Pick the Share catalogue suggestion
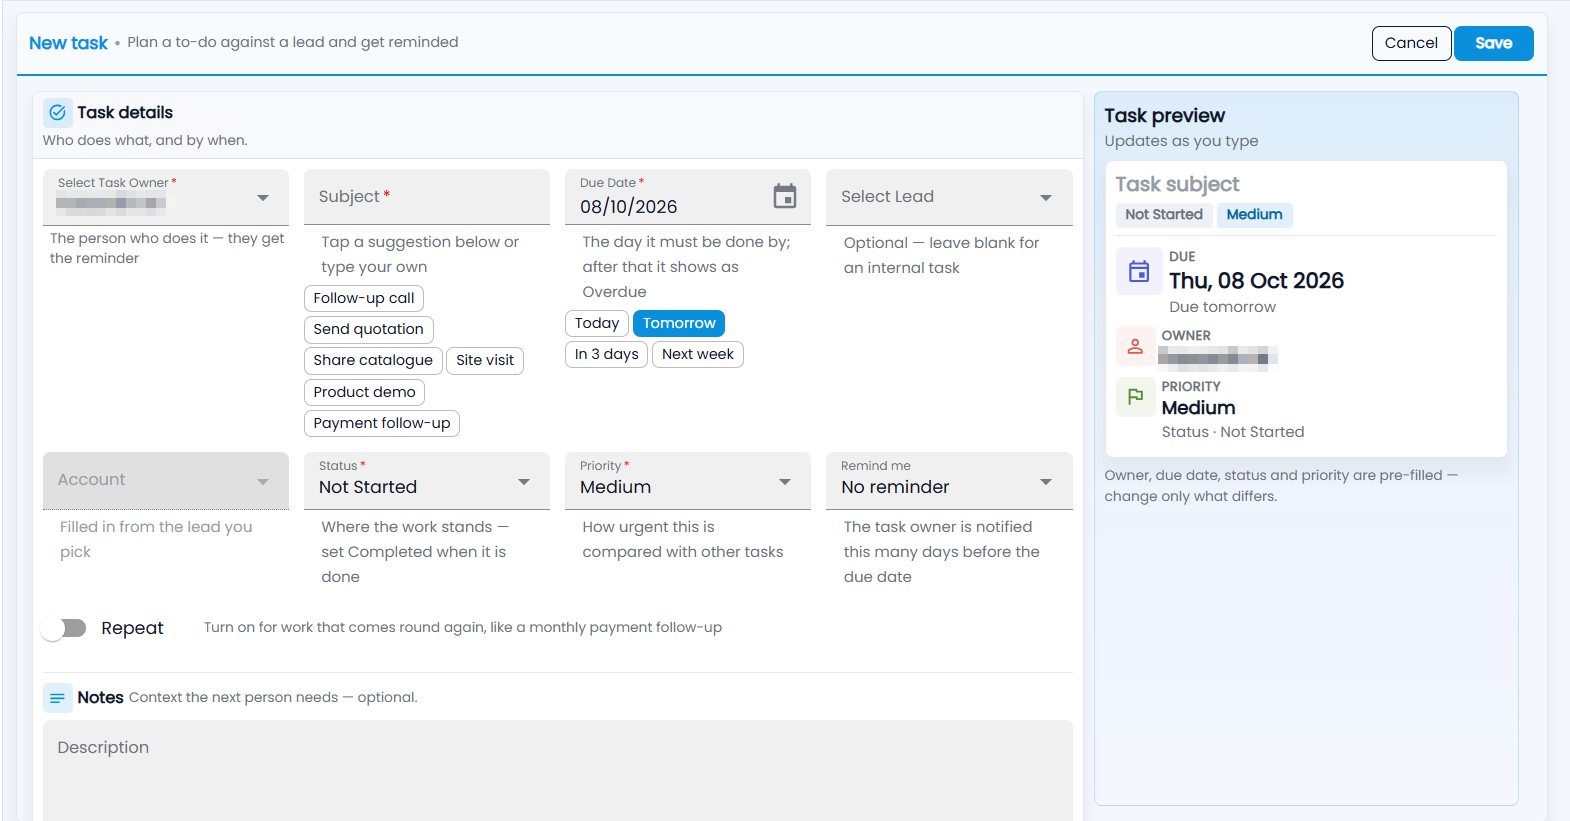 coord(373,360)
